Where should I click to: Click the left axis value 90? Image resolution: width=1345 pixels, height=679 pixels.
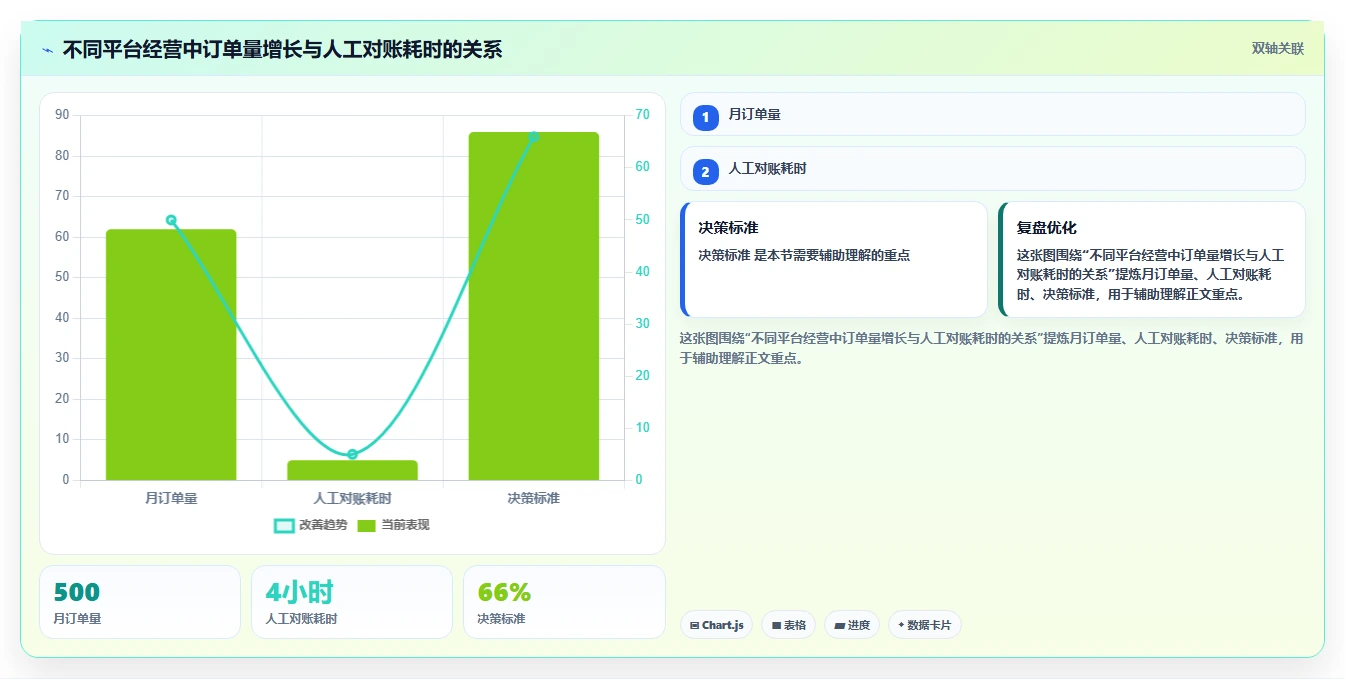pos(62,115)
